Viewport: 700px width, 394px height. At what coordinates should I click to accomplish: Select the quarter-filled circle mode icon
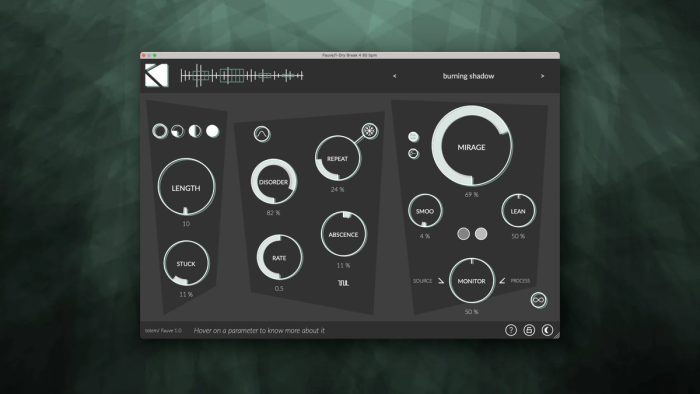coord(178,131)
